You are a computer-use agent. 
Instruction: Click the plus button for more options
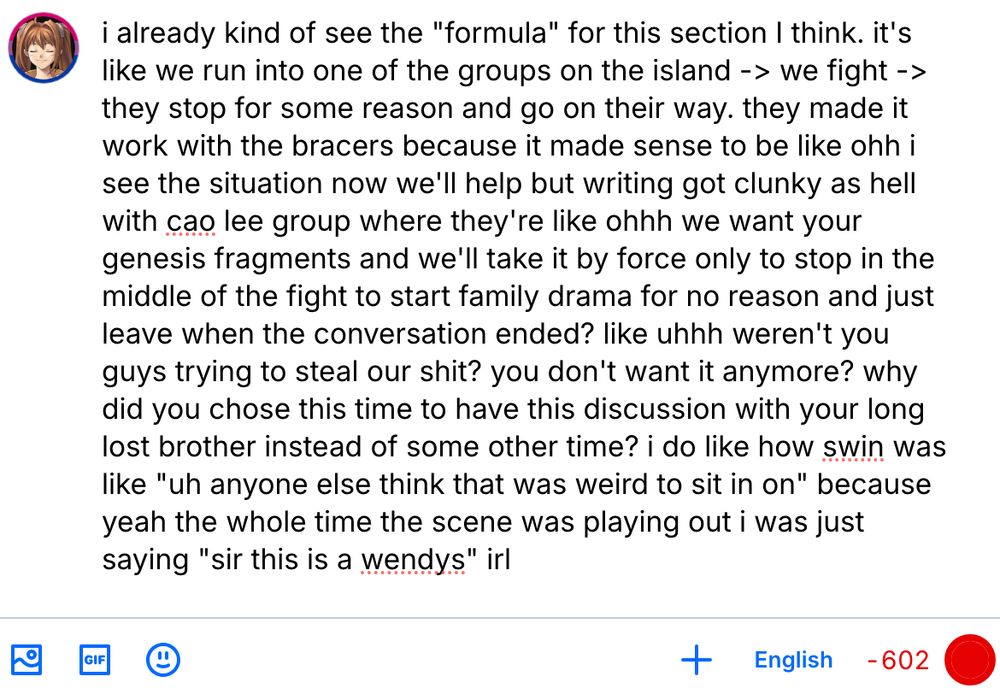click(697, 660)
